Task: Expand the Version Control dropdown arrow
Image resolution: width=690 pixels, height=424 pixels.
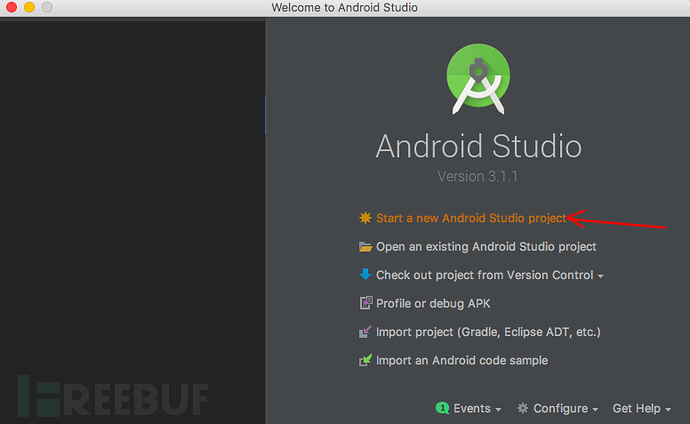Action: pos(600,276)
